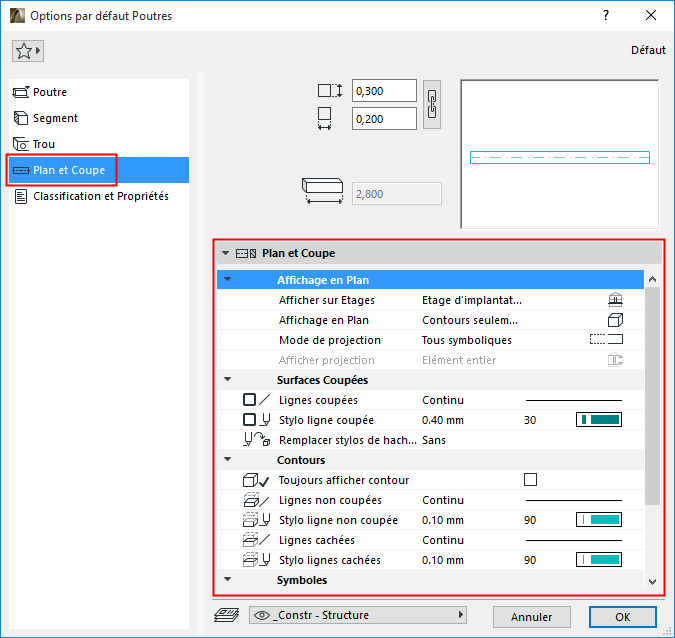Open the _Constr - Structure layer dropdown

[x=358, y=615]
